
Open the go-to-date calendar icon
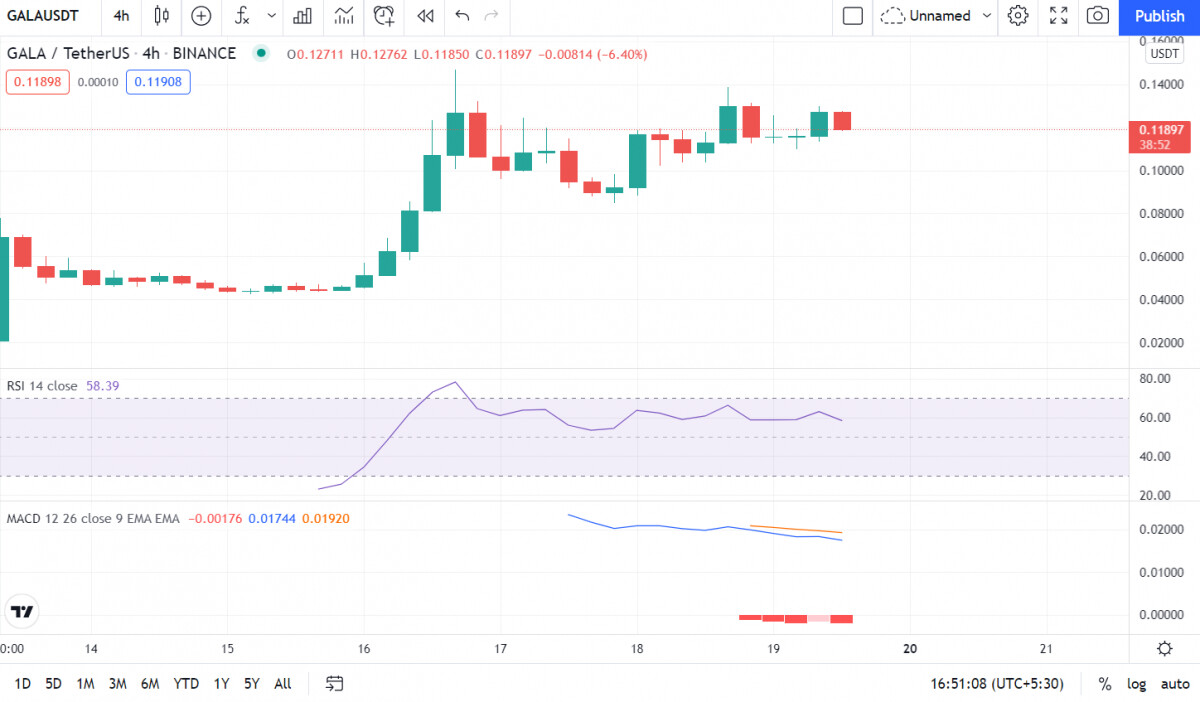click(335, 684)
